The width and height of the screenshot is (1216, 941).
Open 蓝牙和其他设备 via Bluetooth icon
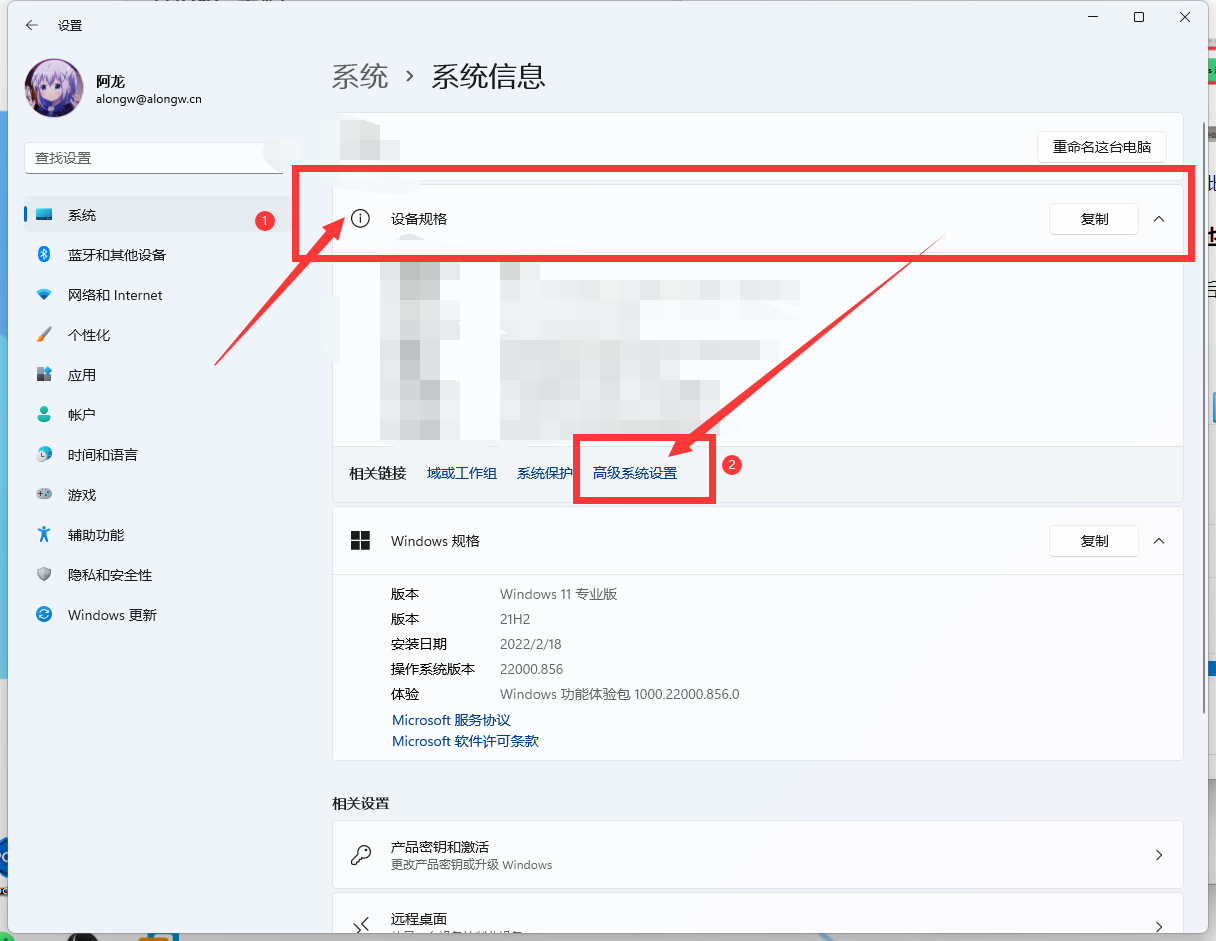point(44,255)
